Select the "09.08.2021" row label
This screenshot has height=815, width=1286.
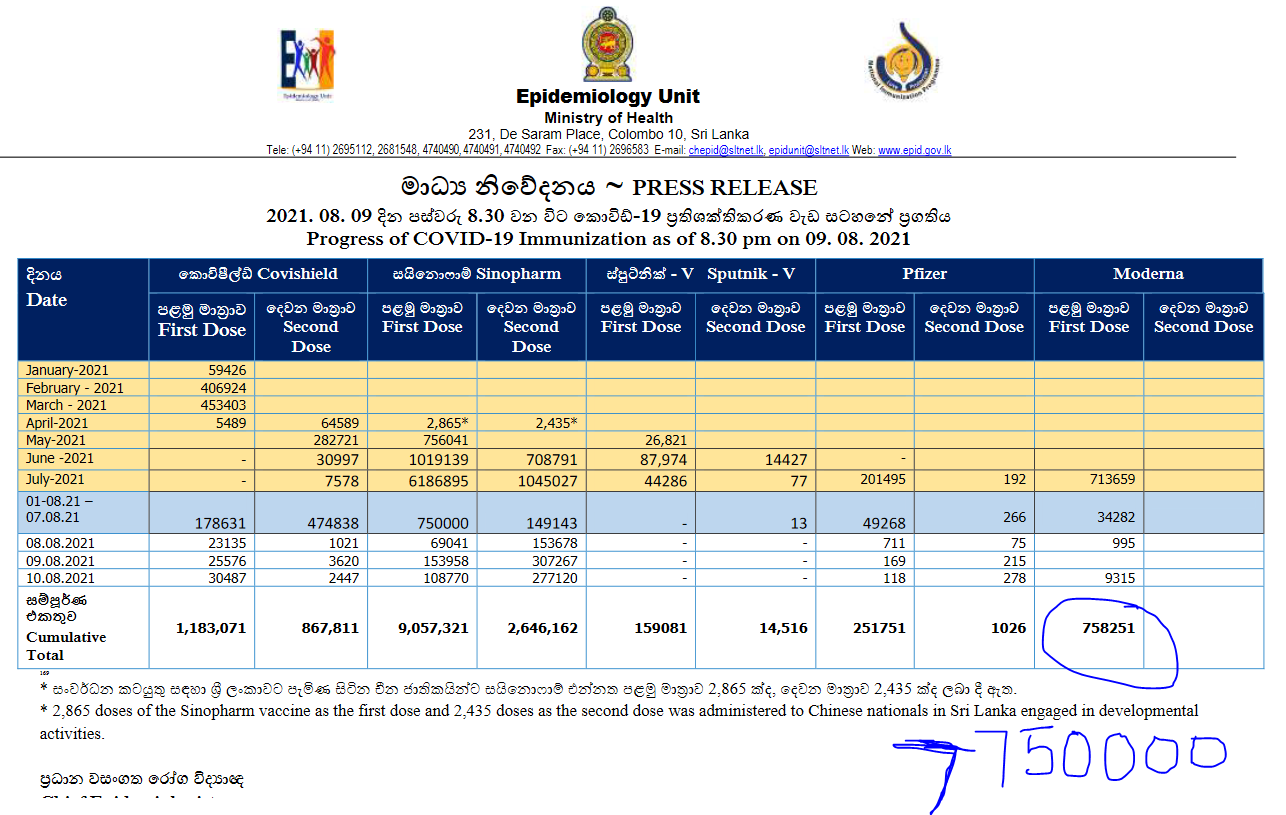[x=61, y=561]
